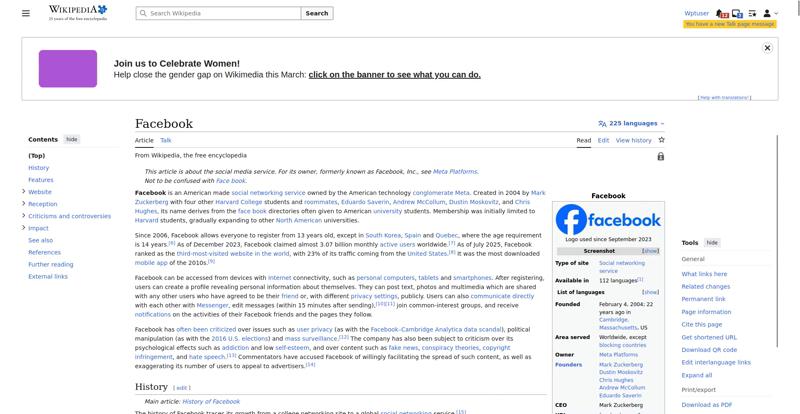The image size is (800, 414).
Task: Hide the Tools panel
Action: (712, 243)
